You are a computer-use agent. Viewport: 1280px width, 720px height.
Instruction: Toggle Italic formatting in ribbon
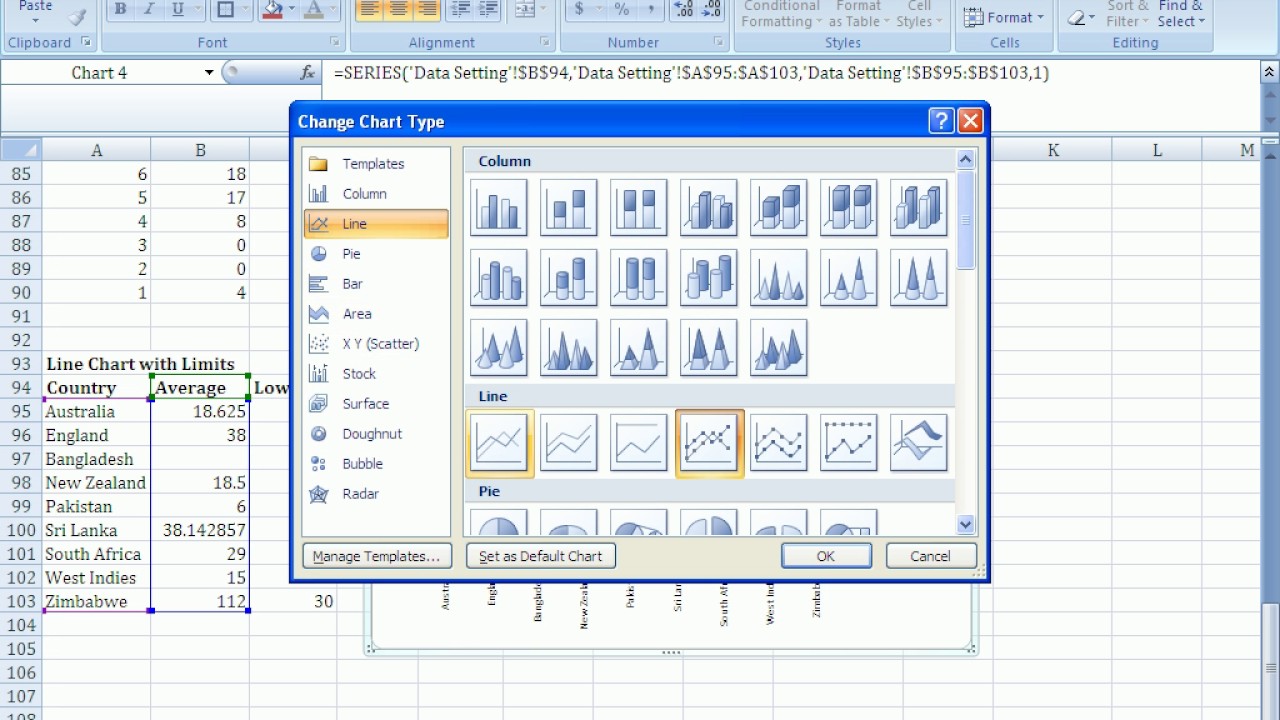(149, 10)
